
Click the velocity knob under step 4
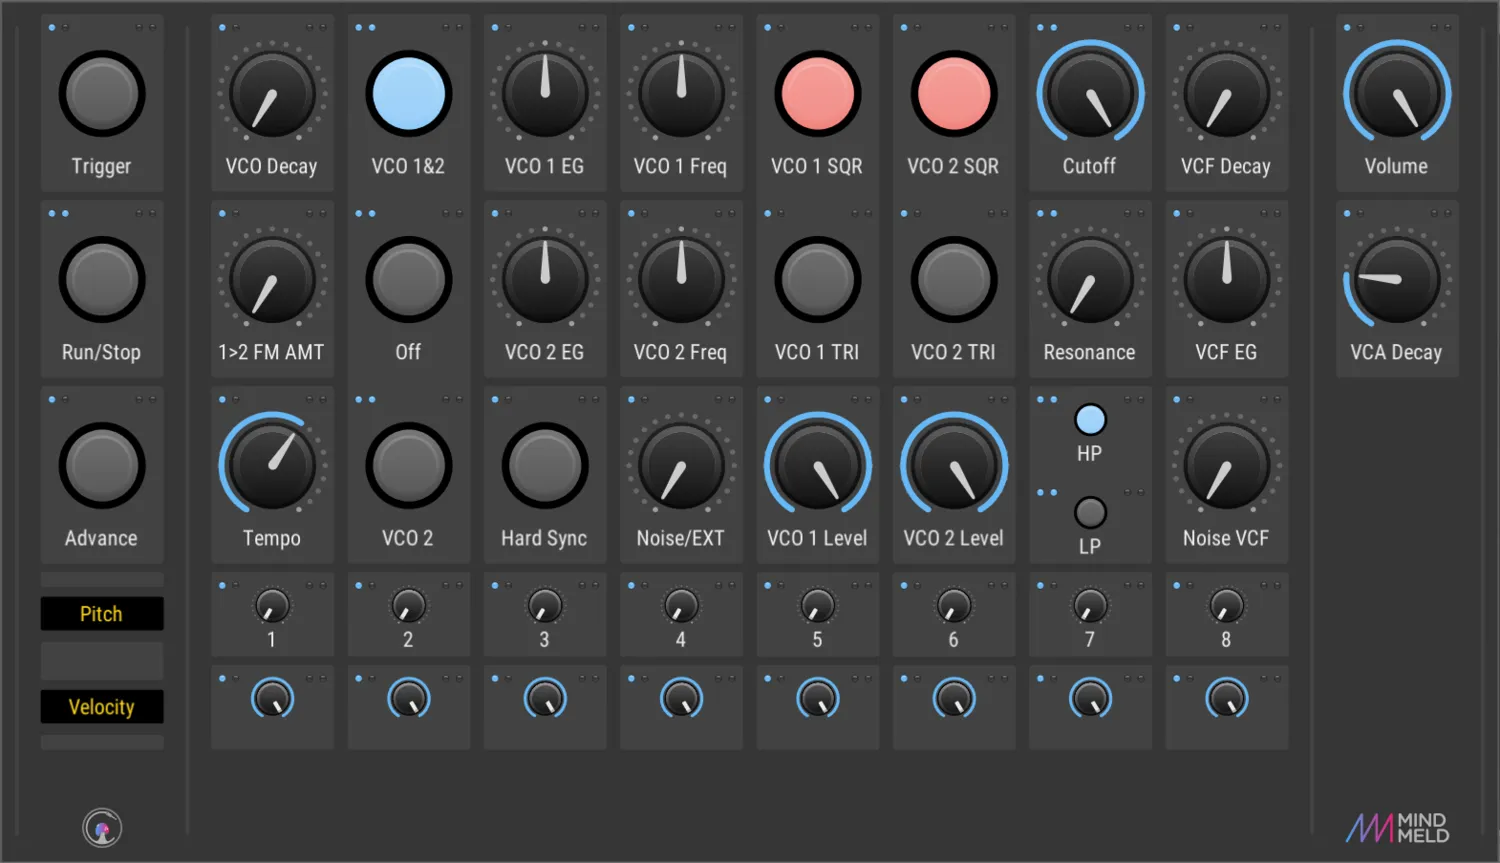click(681, 698)
